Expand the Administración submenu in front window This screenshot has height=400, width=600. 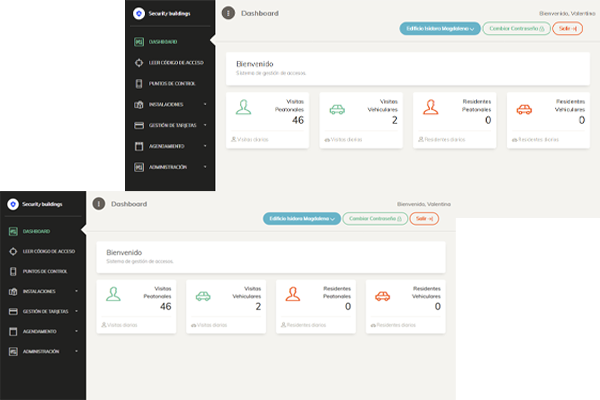78,351
